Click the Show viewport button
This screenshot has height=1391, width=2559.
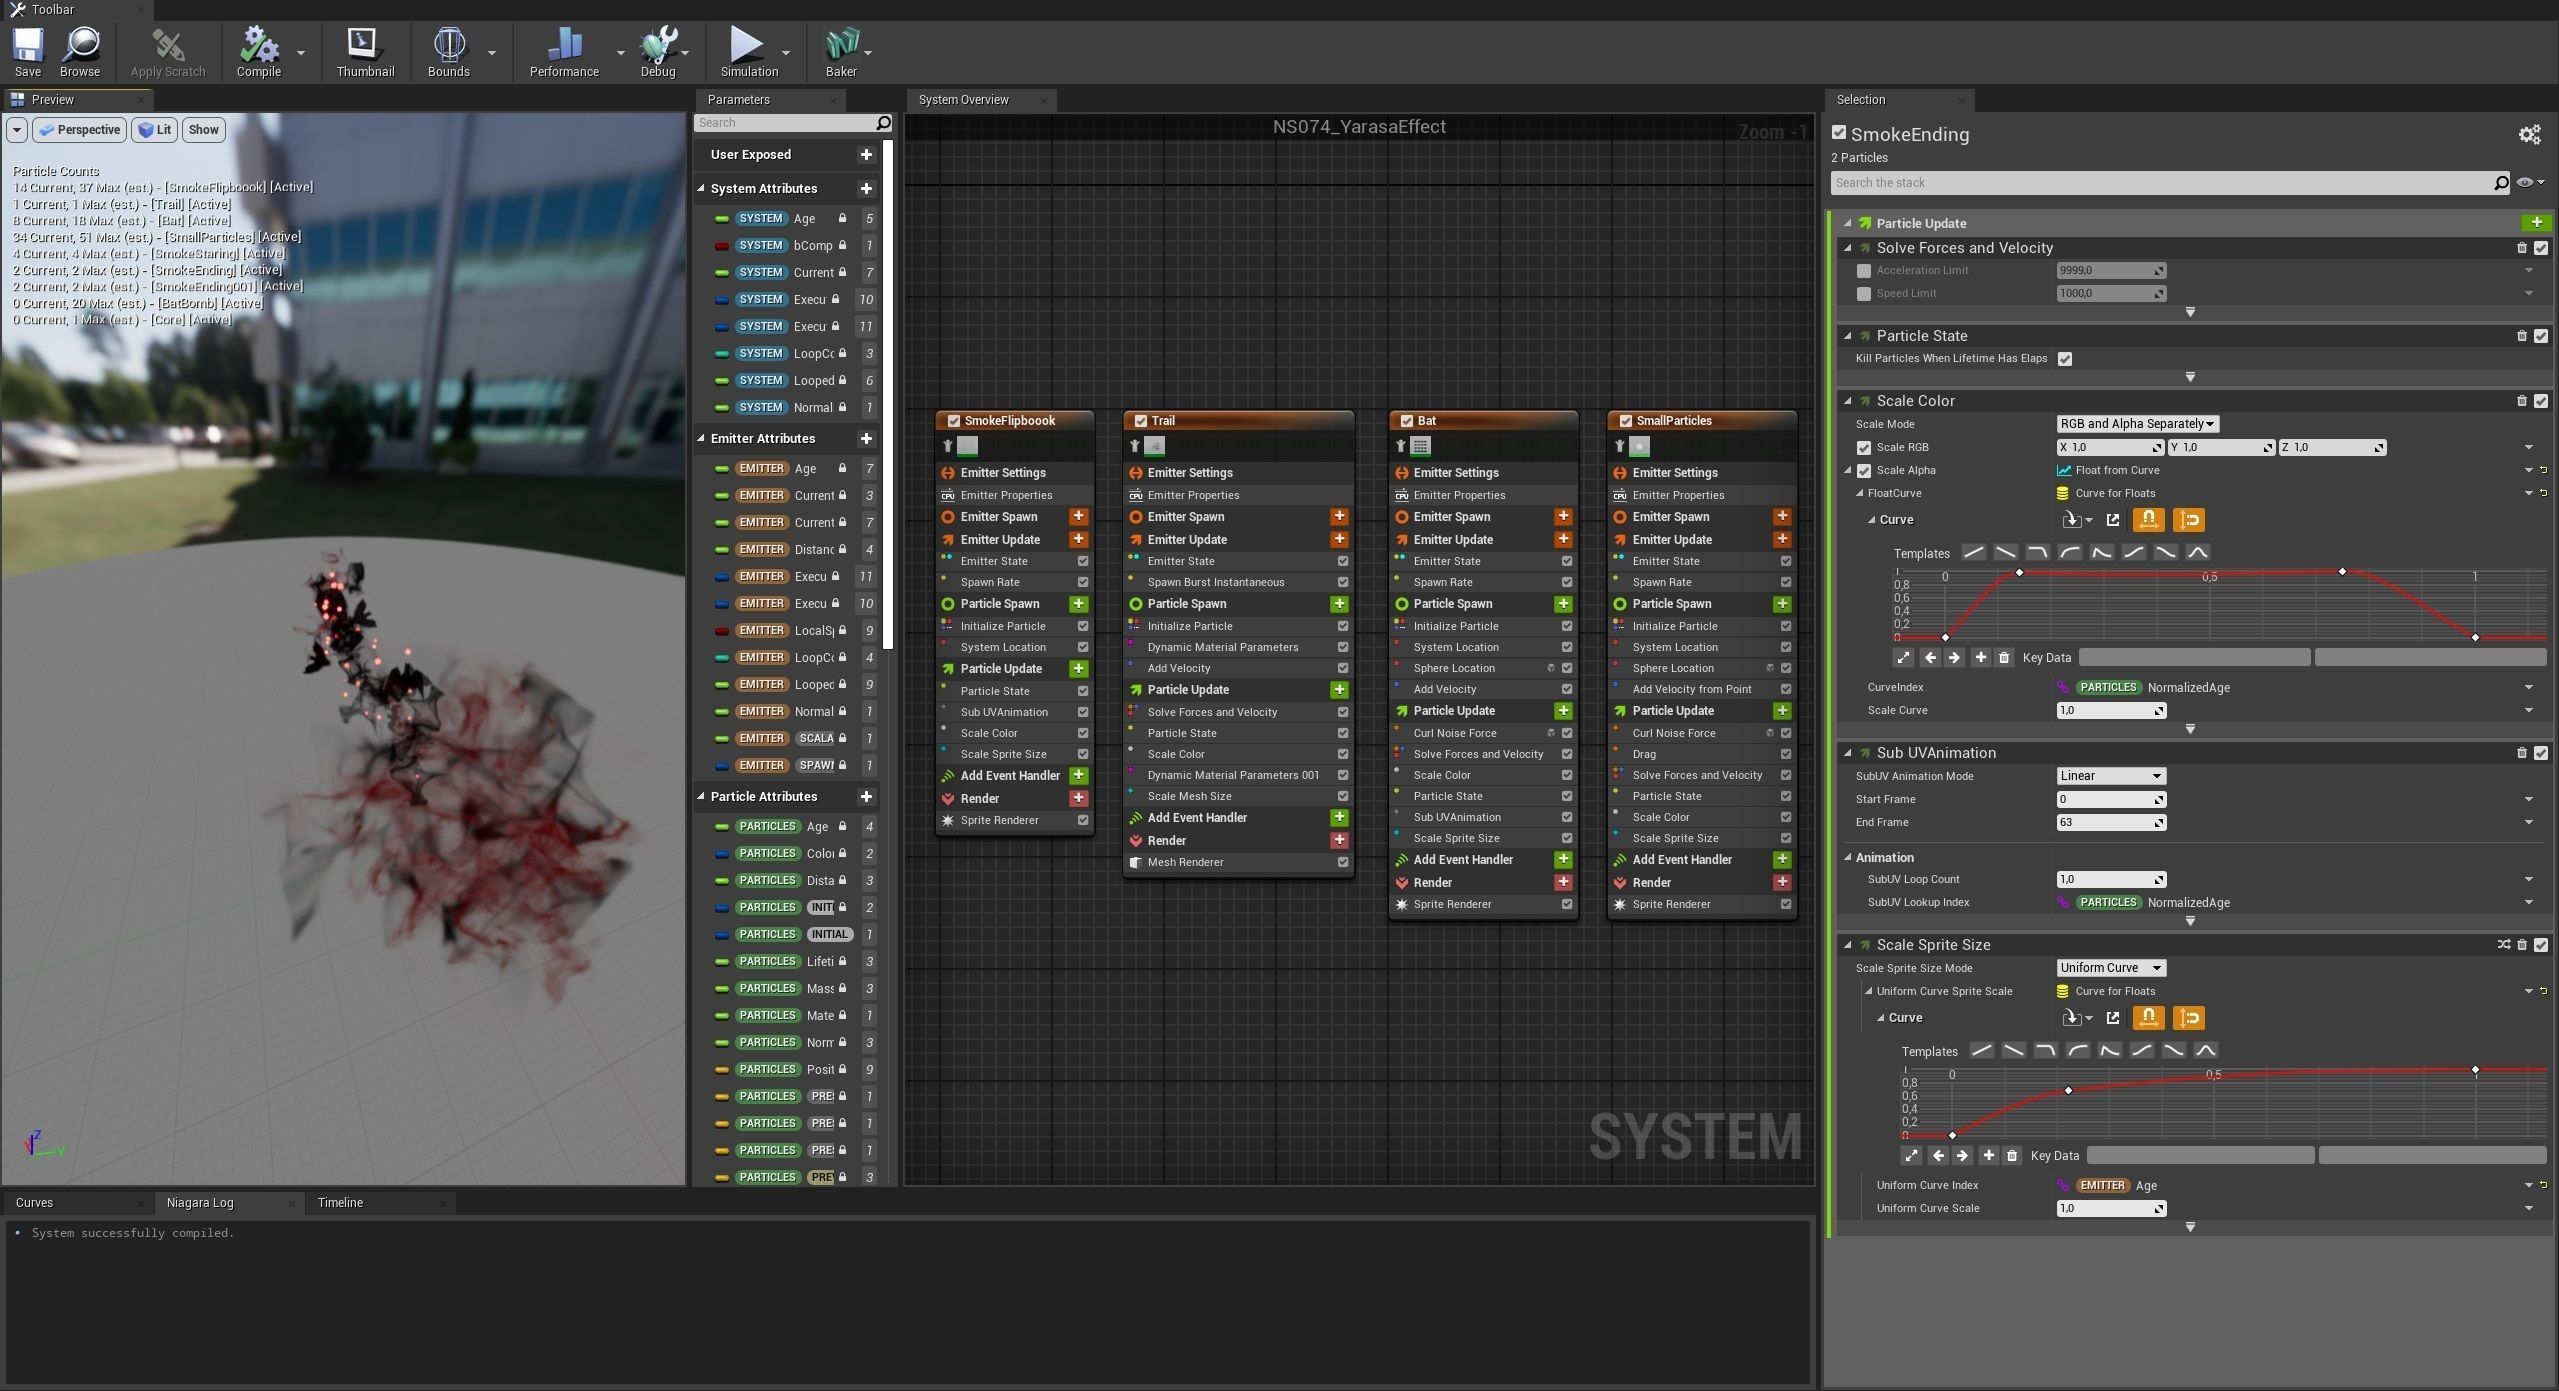(203, 130)
